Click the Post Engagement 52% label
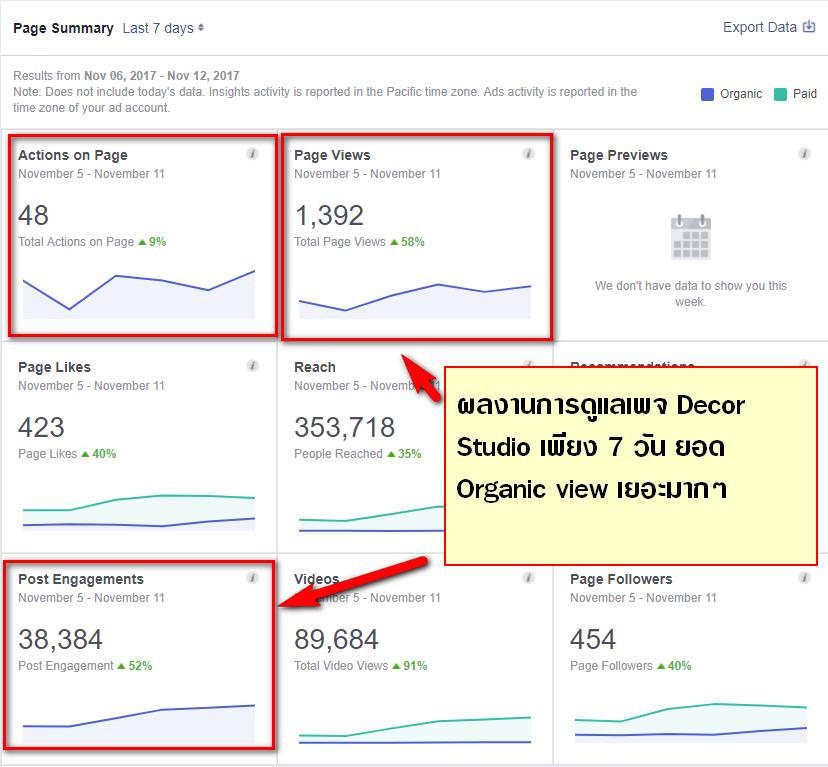The image size is (828, 767). (x=85, y=666)
